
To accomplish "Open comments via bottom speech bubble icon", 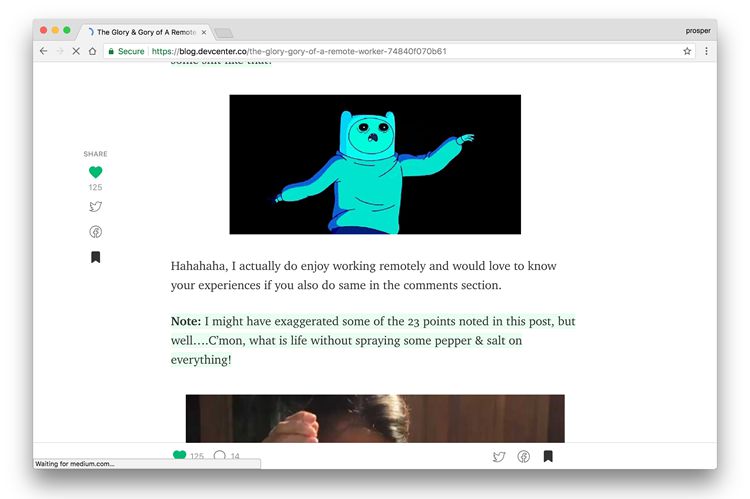I will point(219,456).
